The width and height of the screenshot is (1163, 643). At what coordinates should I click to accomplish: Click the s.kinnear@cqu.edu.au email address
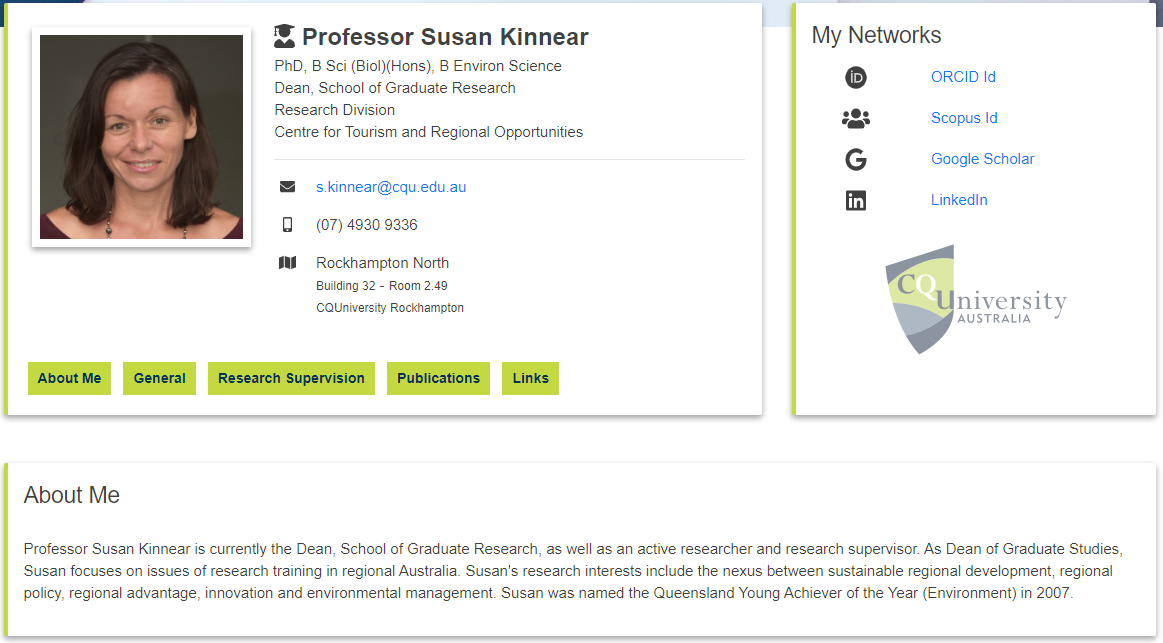pos(391,187)
